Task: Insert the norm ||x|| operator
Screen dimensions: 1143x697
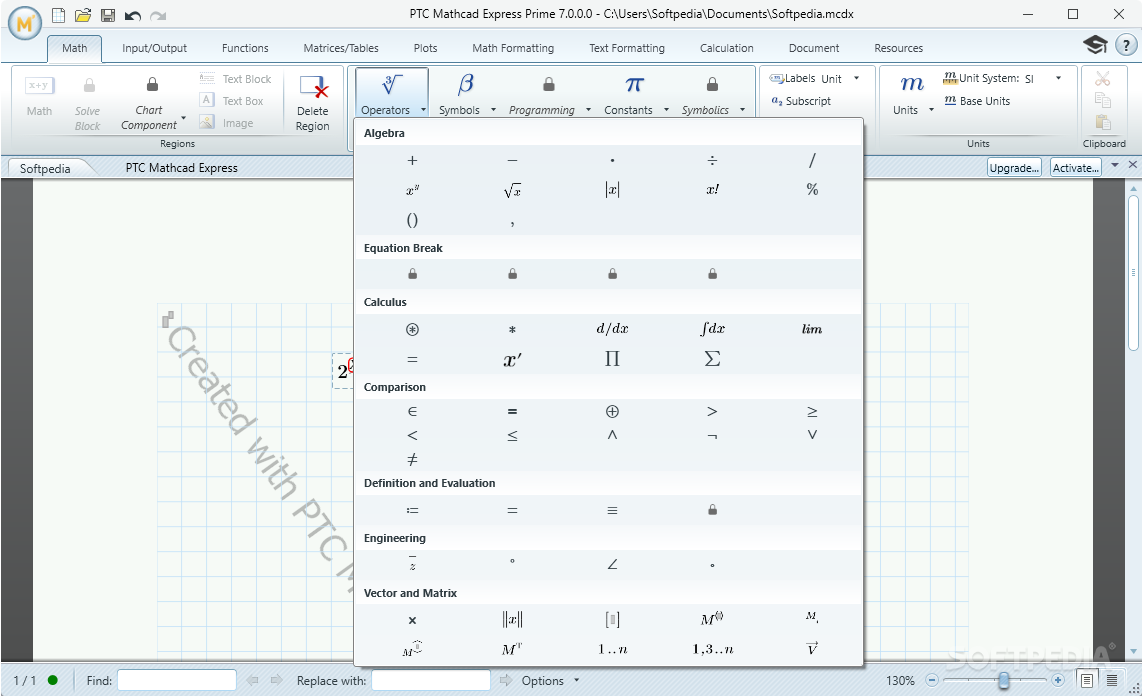Action: point(512,620)
